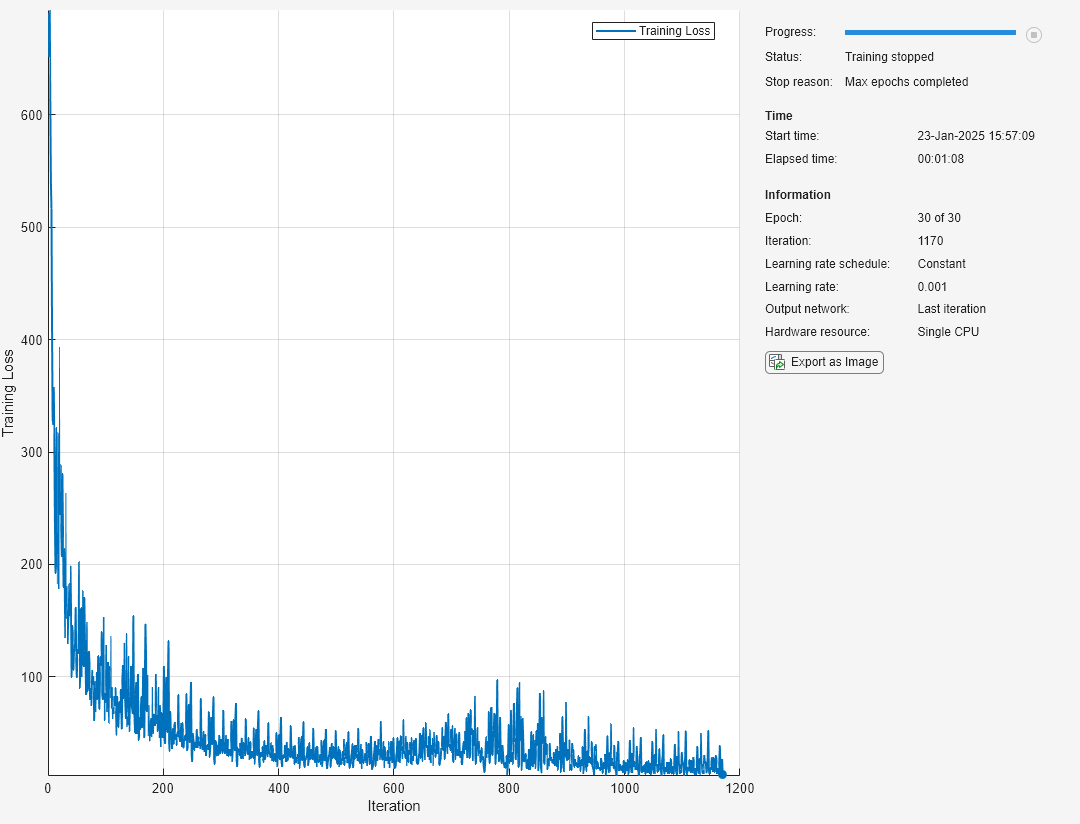The height and width of the screenshot is (824, 1080).
Task: Click the Max epochs completed stop reason
Action: tap(906, 82)
